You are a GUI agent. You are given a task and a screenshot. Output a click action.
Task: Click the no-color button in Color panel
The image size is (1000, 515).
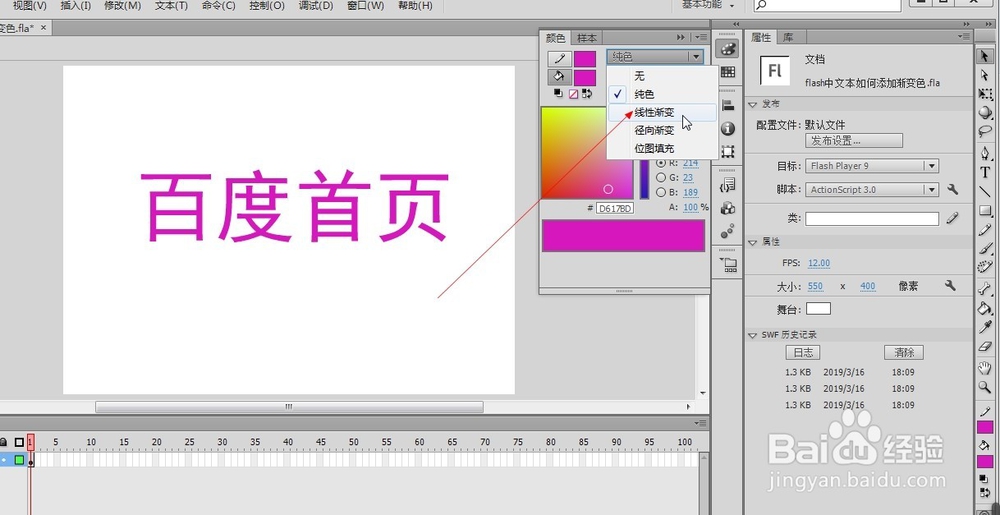(x=573, y=94)
